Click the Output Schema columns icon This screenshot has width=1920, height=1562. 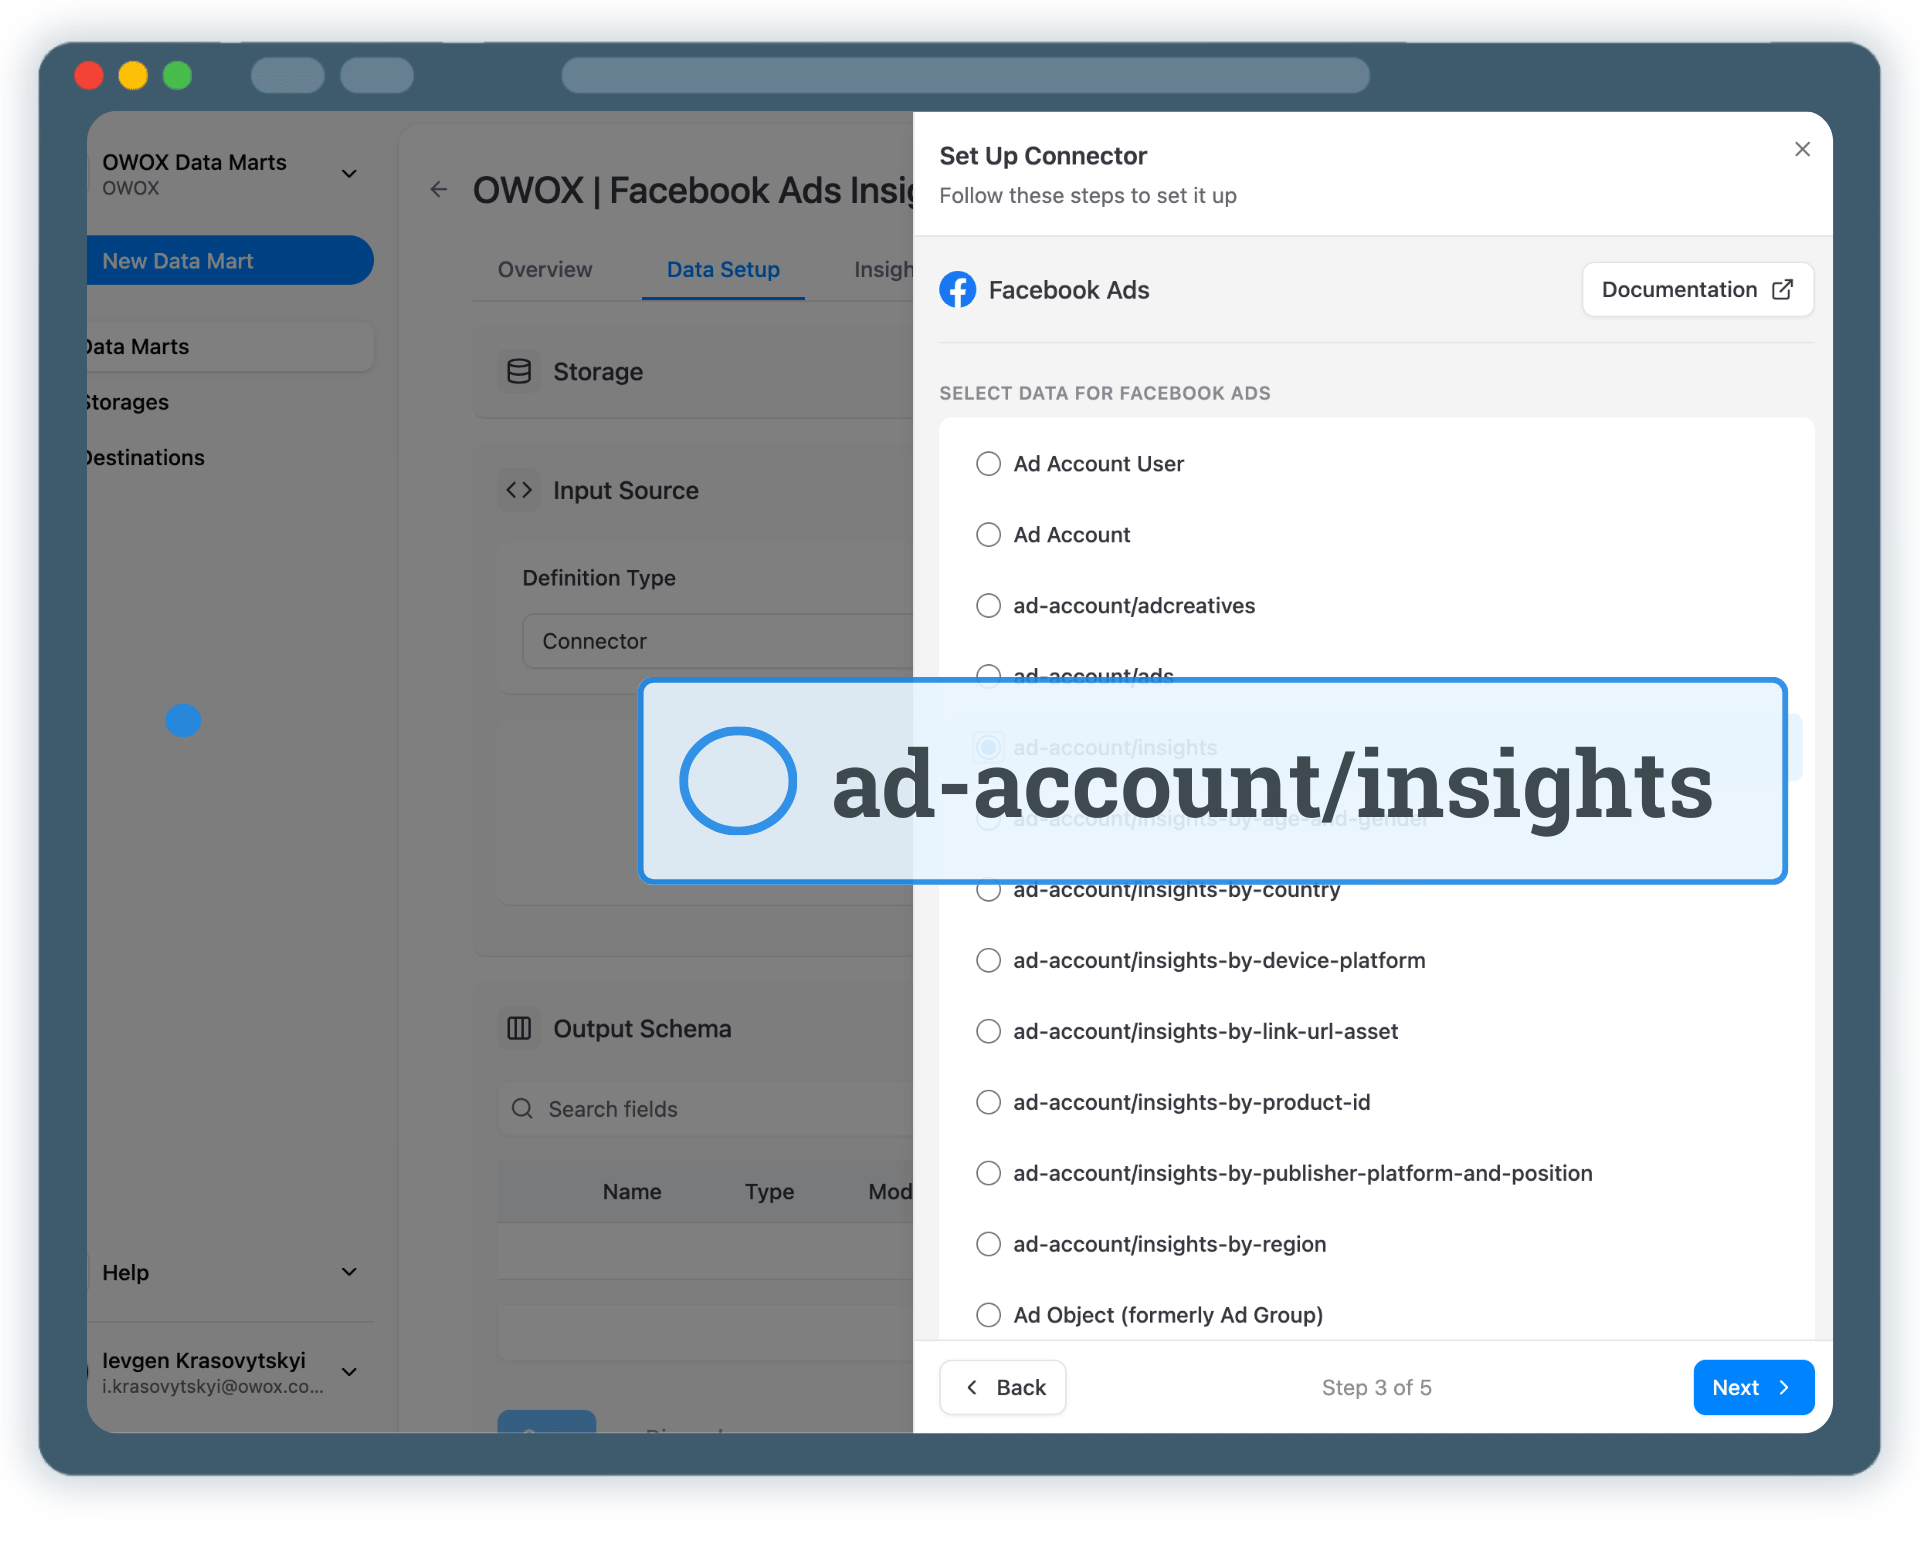(x=519, y=1028)
